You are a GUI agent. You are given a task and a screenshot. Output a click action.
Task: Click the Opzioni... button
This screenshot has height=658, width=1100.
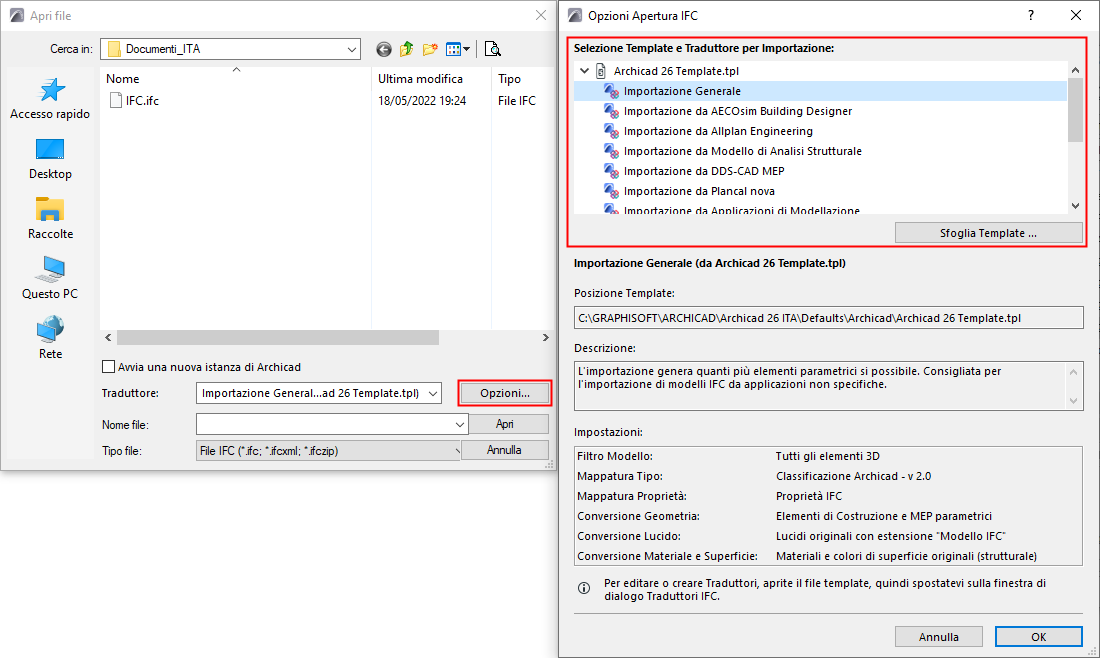coord(505,394)
